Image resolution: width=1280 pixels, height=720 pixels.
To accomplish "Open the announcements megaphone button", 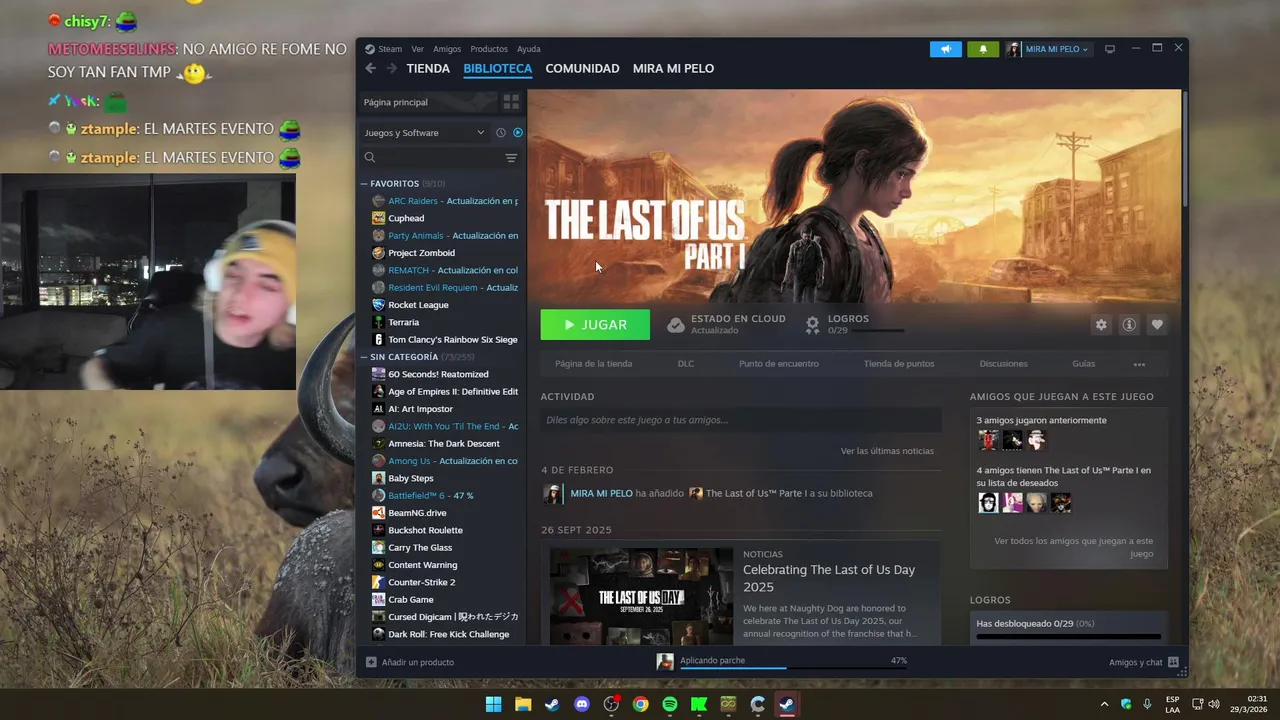I will click(x=945, y=49).
